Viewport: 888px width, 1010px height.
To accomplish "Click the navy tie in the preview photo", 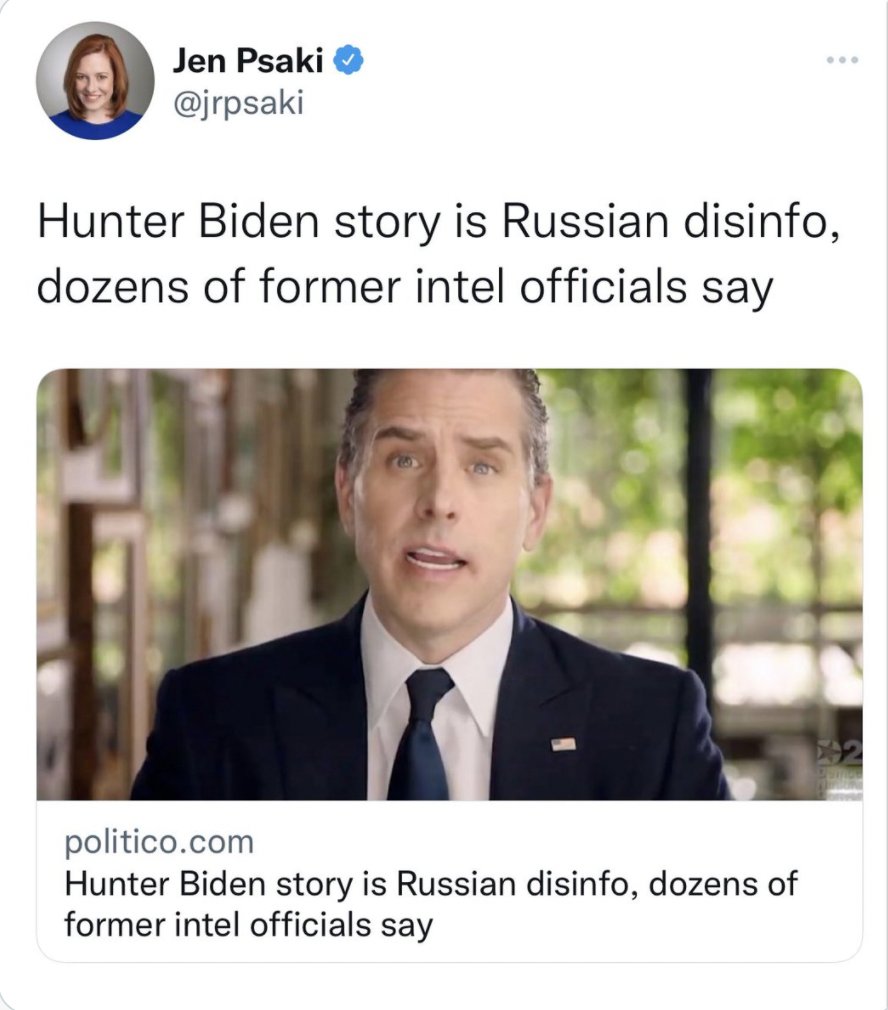I will tap(422, 734).
